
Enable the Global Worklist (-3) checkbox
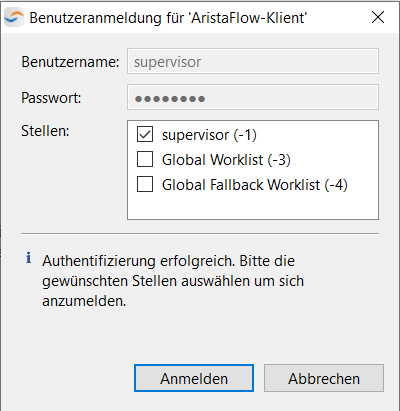pos(145,159)
